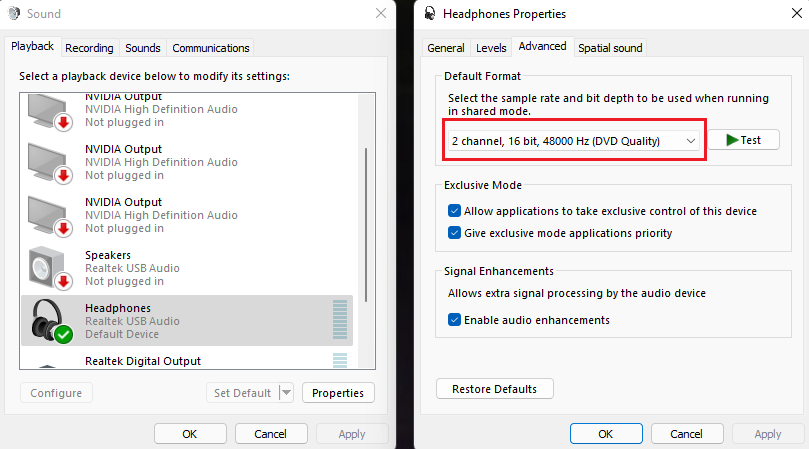Uncheck Give exclusive mode applications priority
Screen dimensions: 809x449
[455, 233]
